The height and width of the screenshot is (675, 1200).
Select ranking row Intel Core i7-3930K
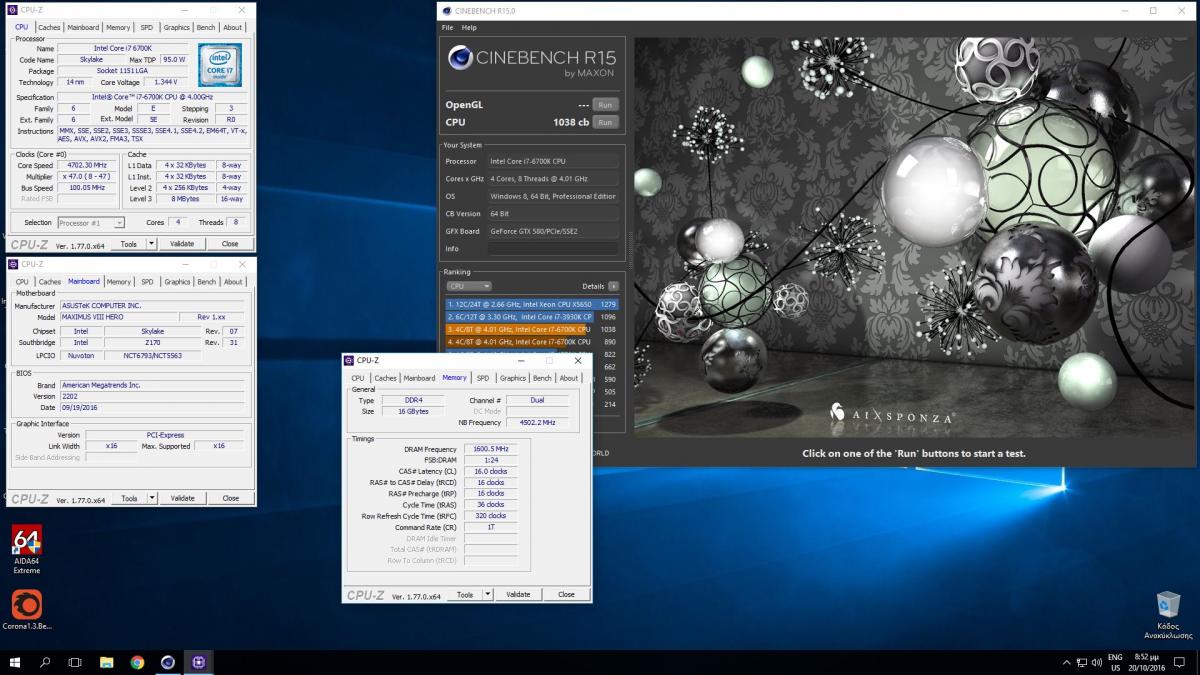tap(532, 316)
